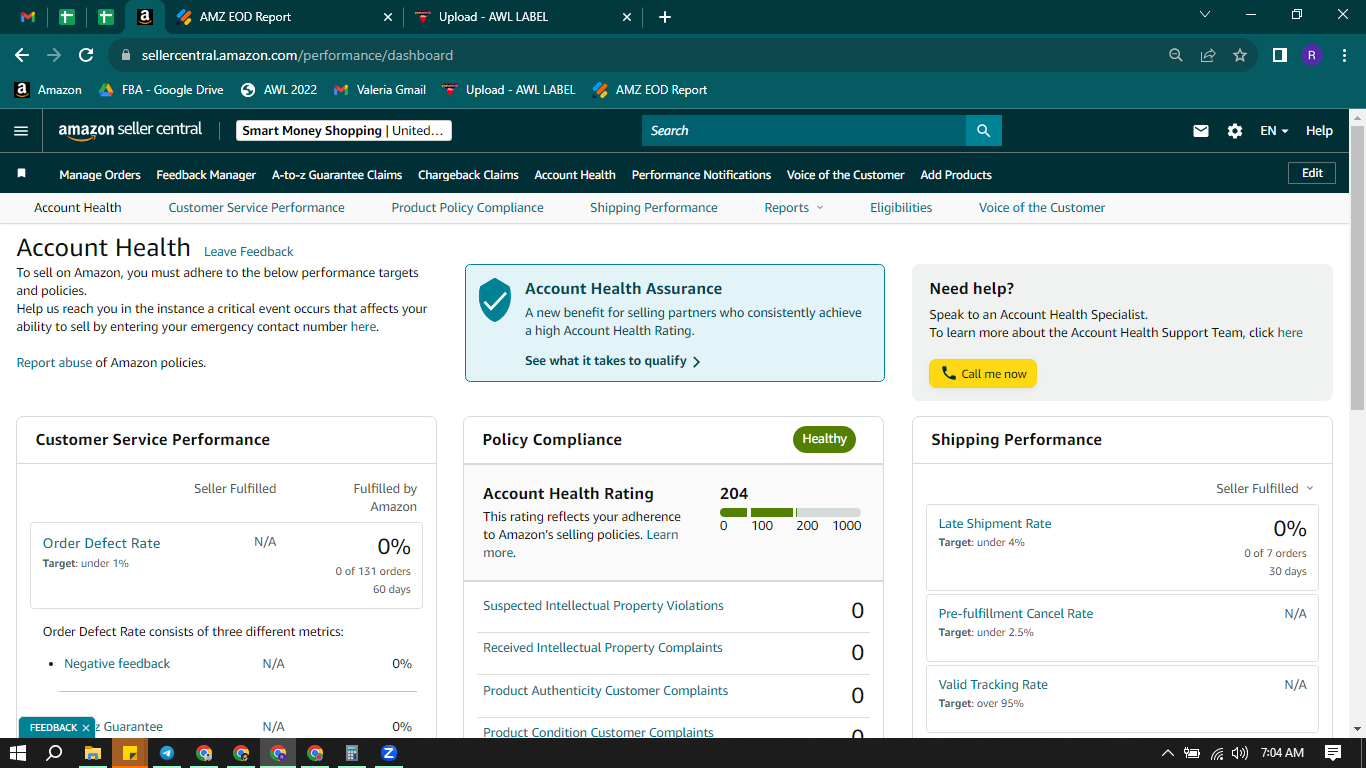The height and width of the screenshot is (768, 1366).
Task: Open the Account Health tab
Action: (x=78, y=208)
